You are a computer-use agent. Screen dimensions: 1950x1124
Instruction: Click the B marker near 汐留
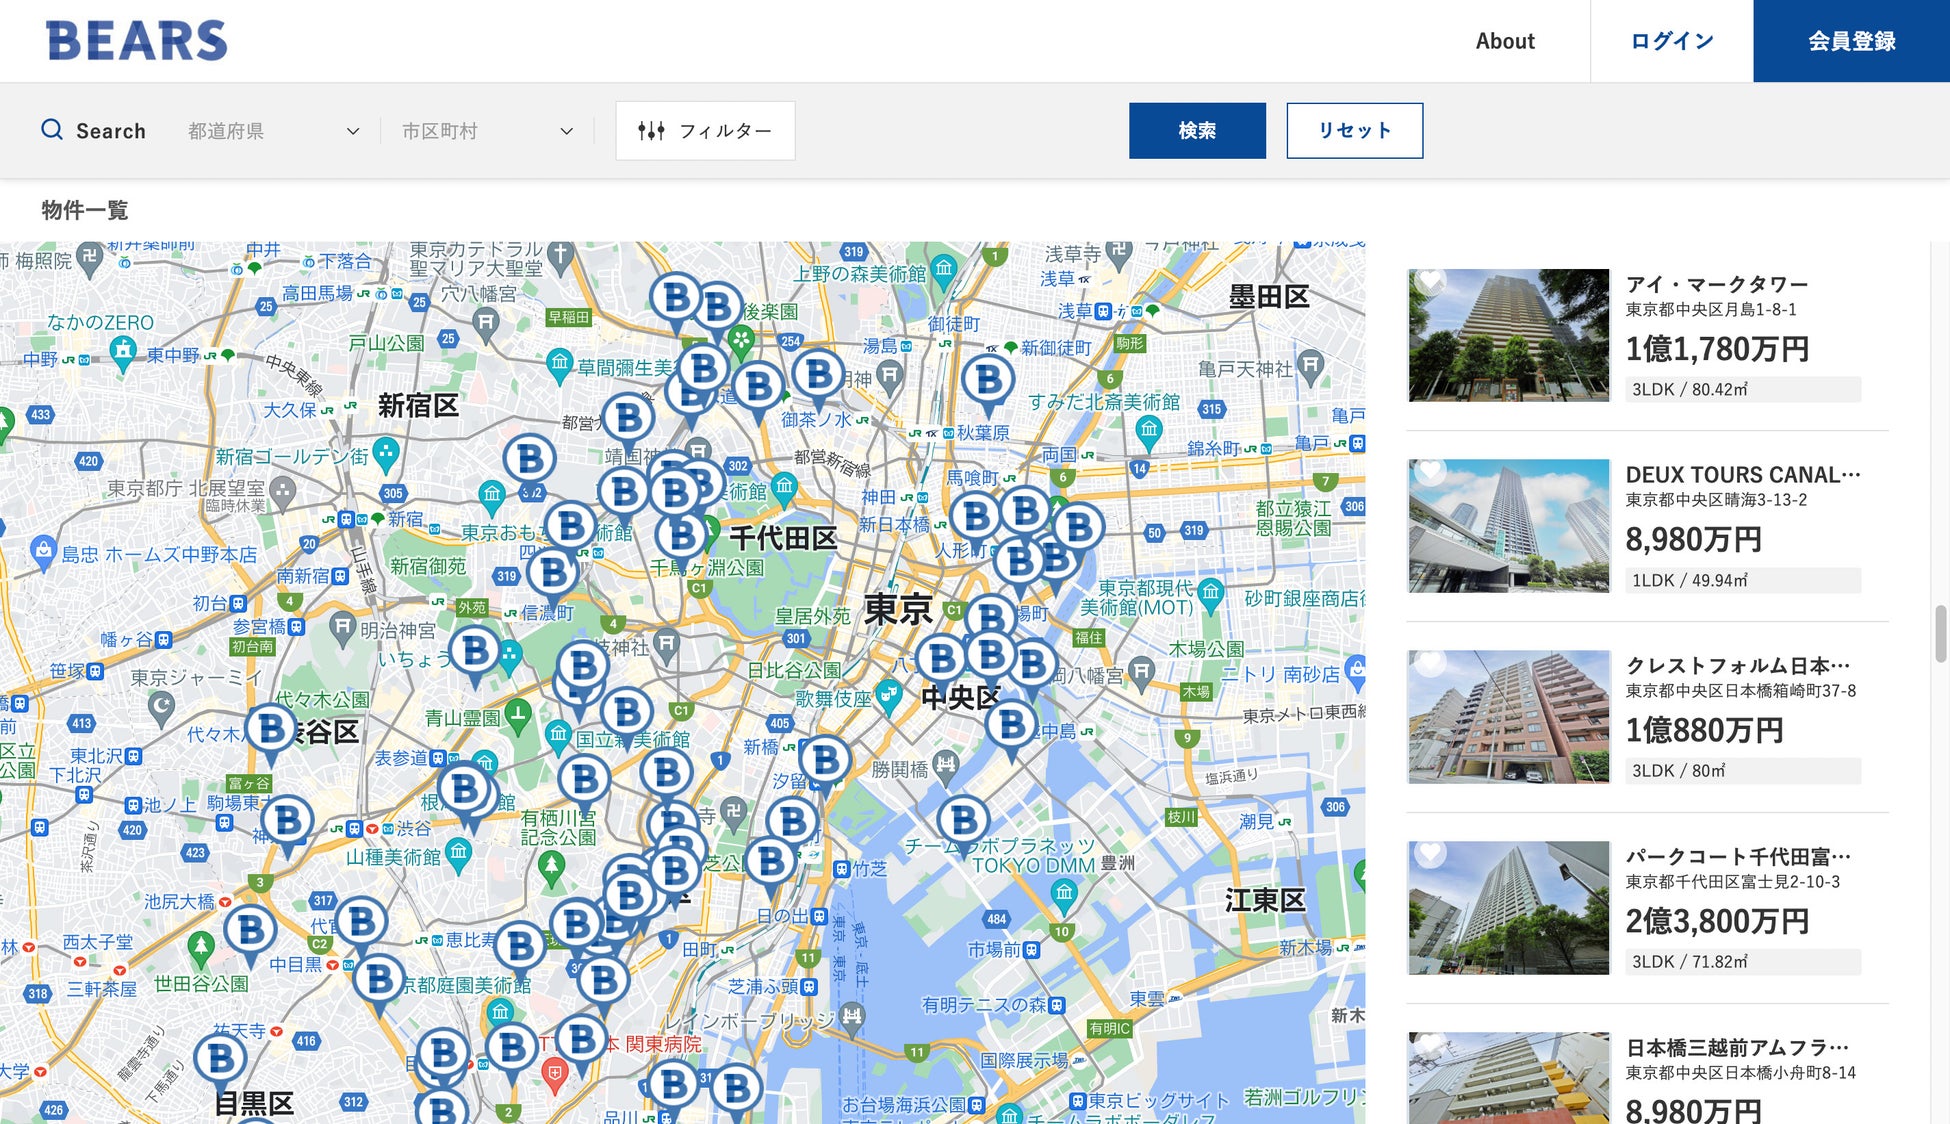(824, 761)
